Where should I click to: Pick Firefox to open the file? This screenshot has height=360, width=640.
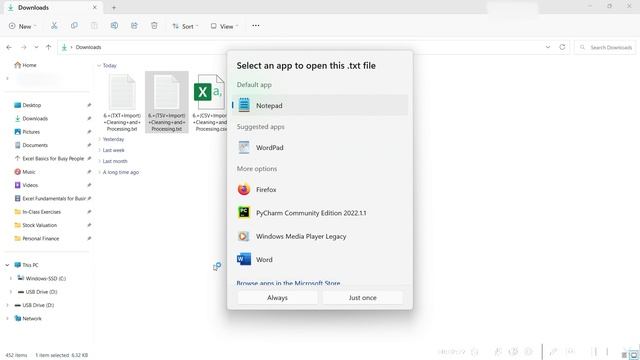click(x=320, y=189)
